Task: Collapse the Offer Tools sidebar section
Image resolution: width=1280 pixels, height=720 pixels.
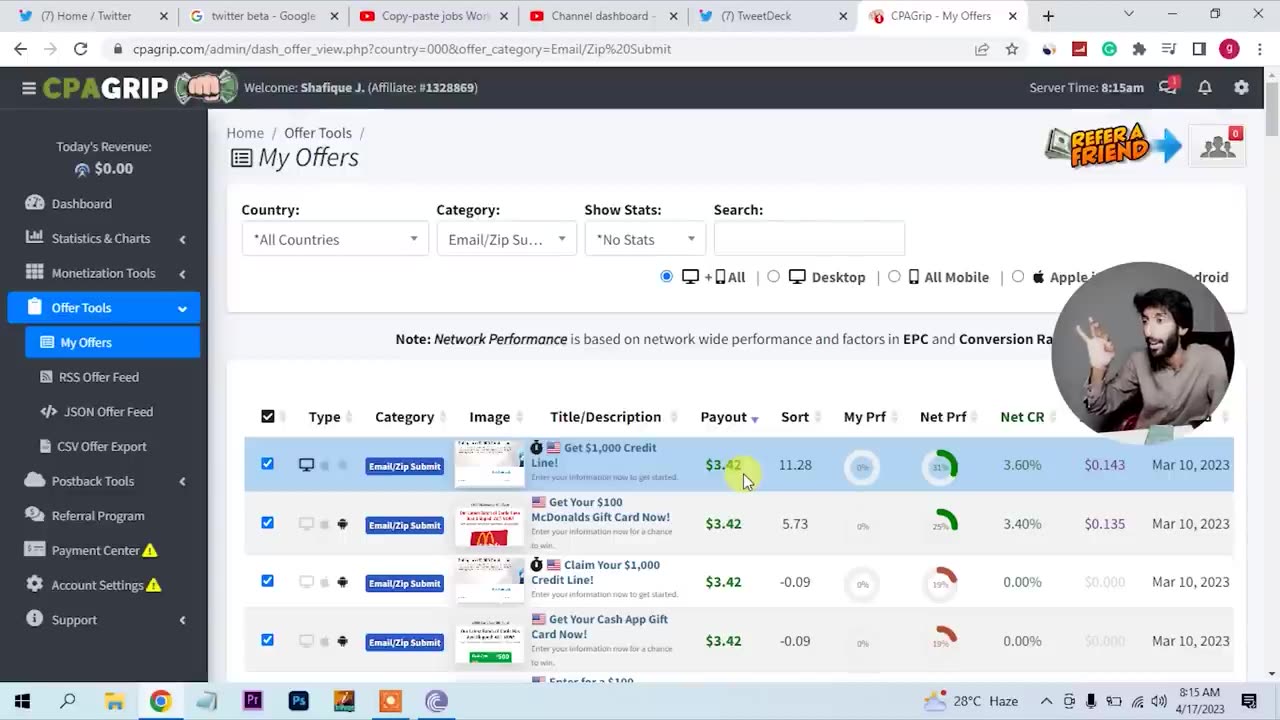Action: (104, 308)
